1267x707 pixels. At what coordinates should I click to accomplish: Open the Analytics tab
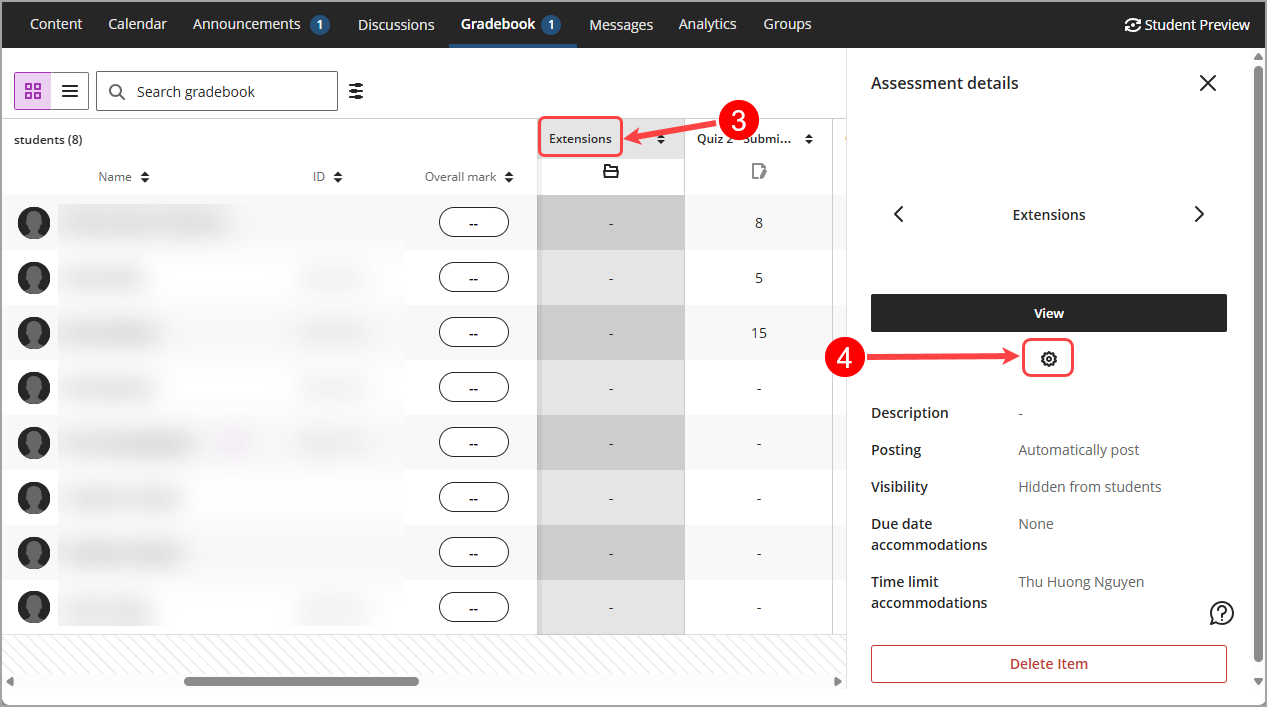(x=707, y=24)
